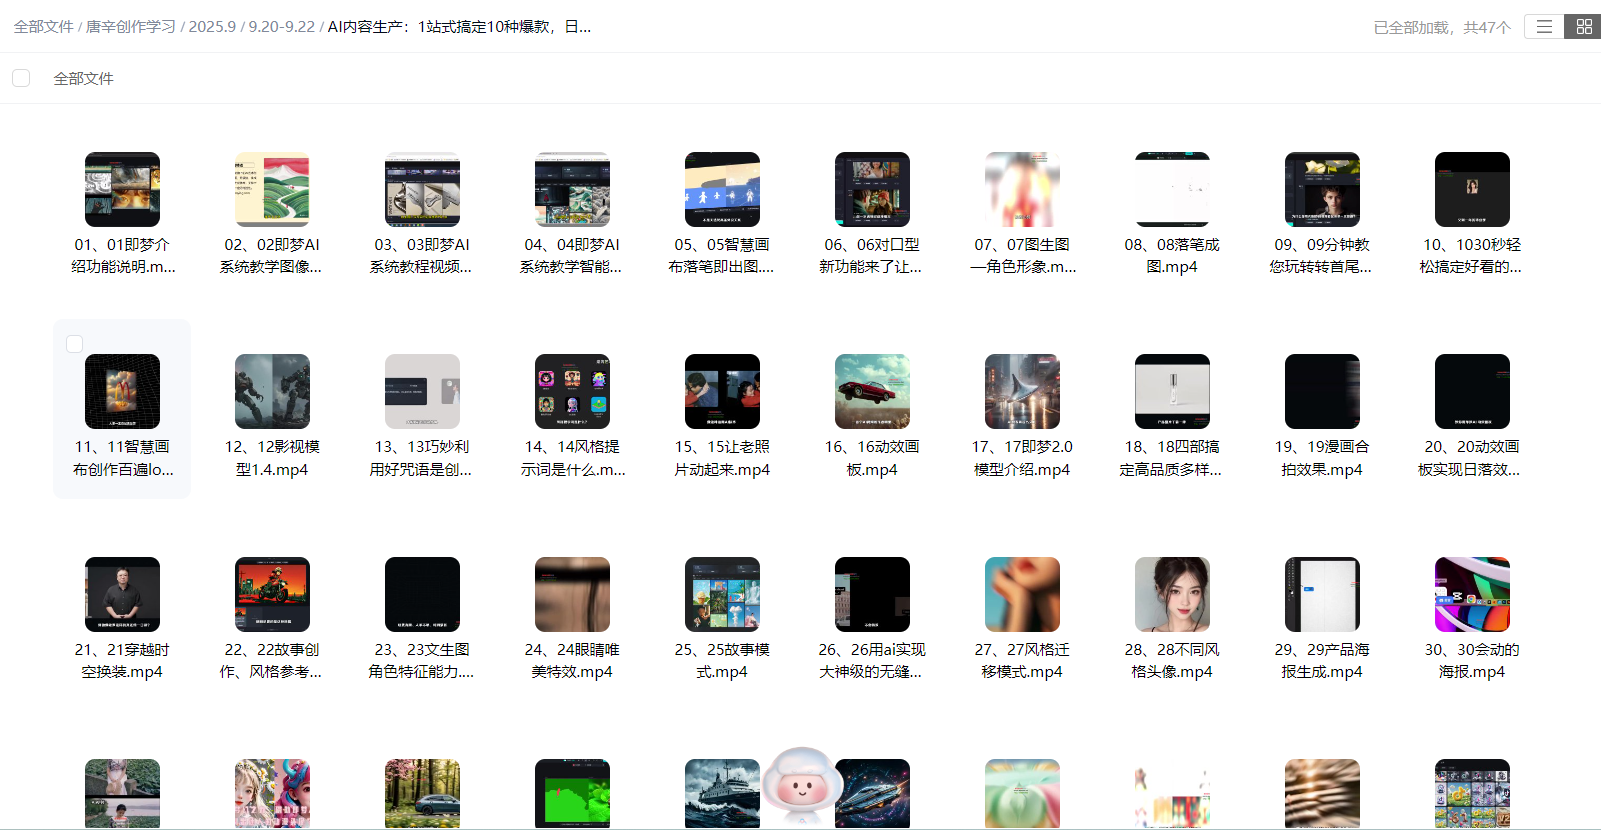
Task: Tick the select-all 全部文件 checkbox
Action: tap(21, 78)
